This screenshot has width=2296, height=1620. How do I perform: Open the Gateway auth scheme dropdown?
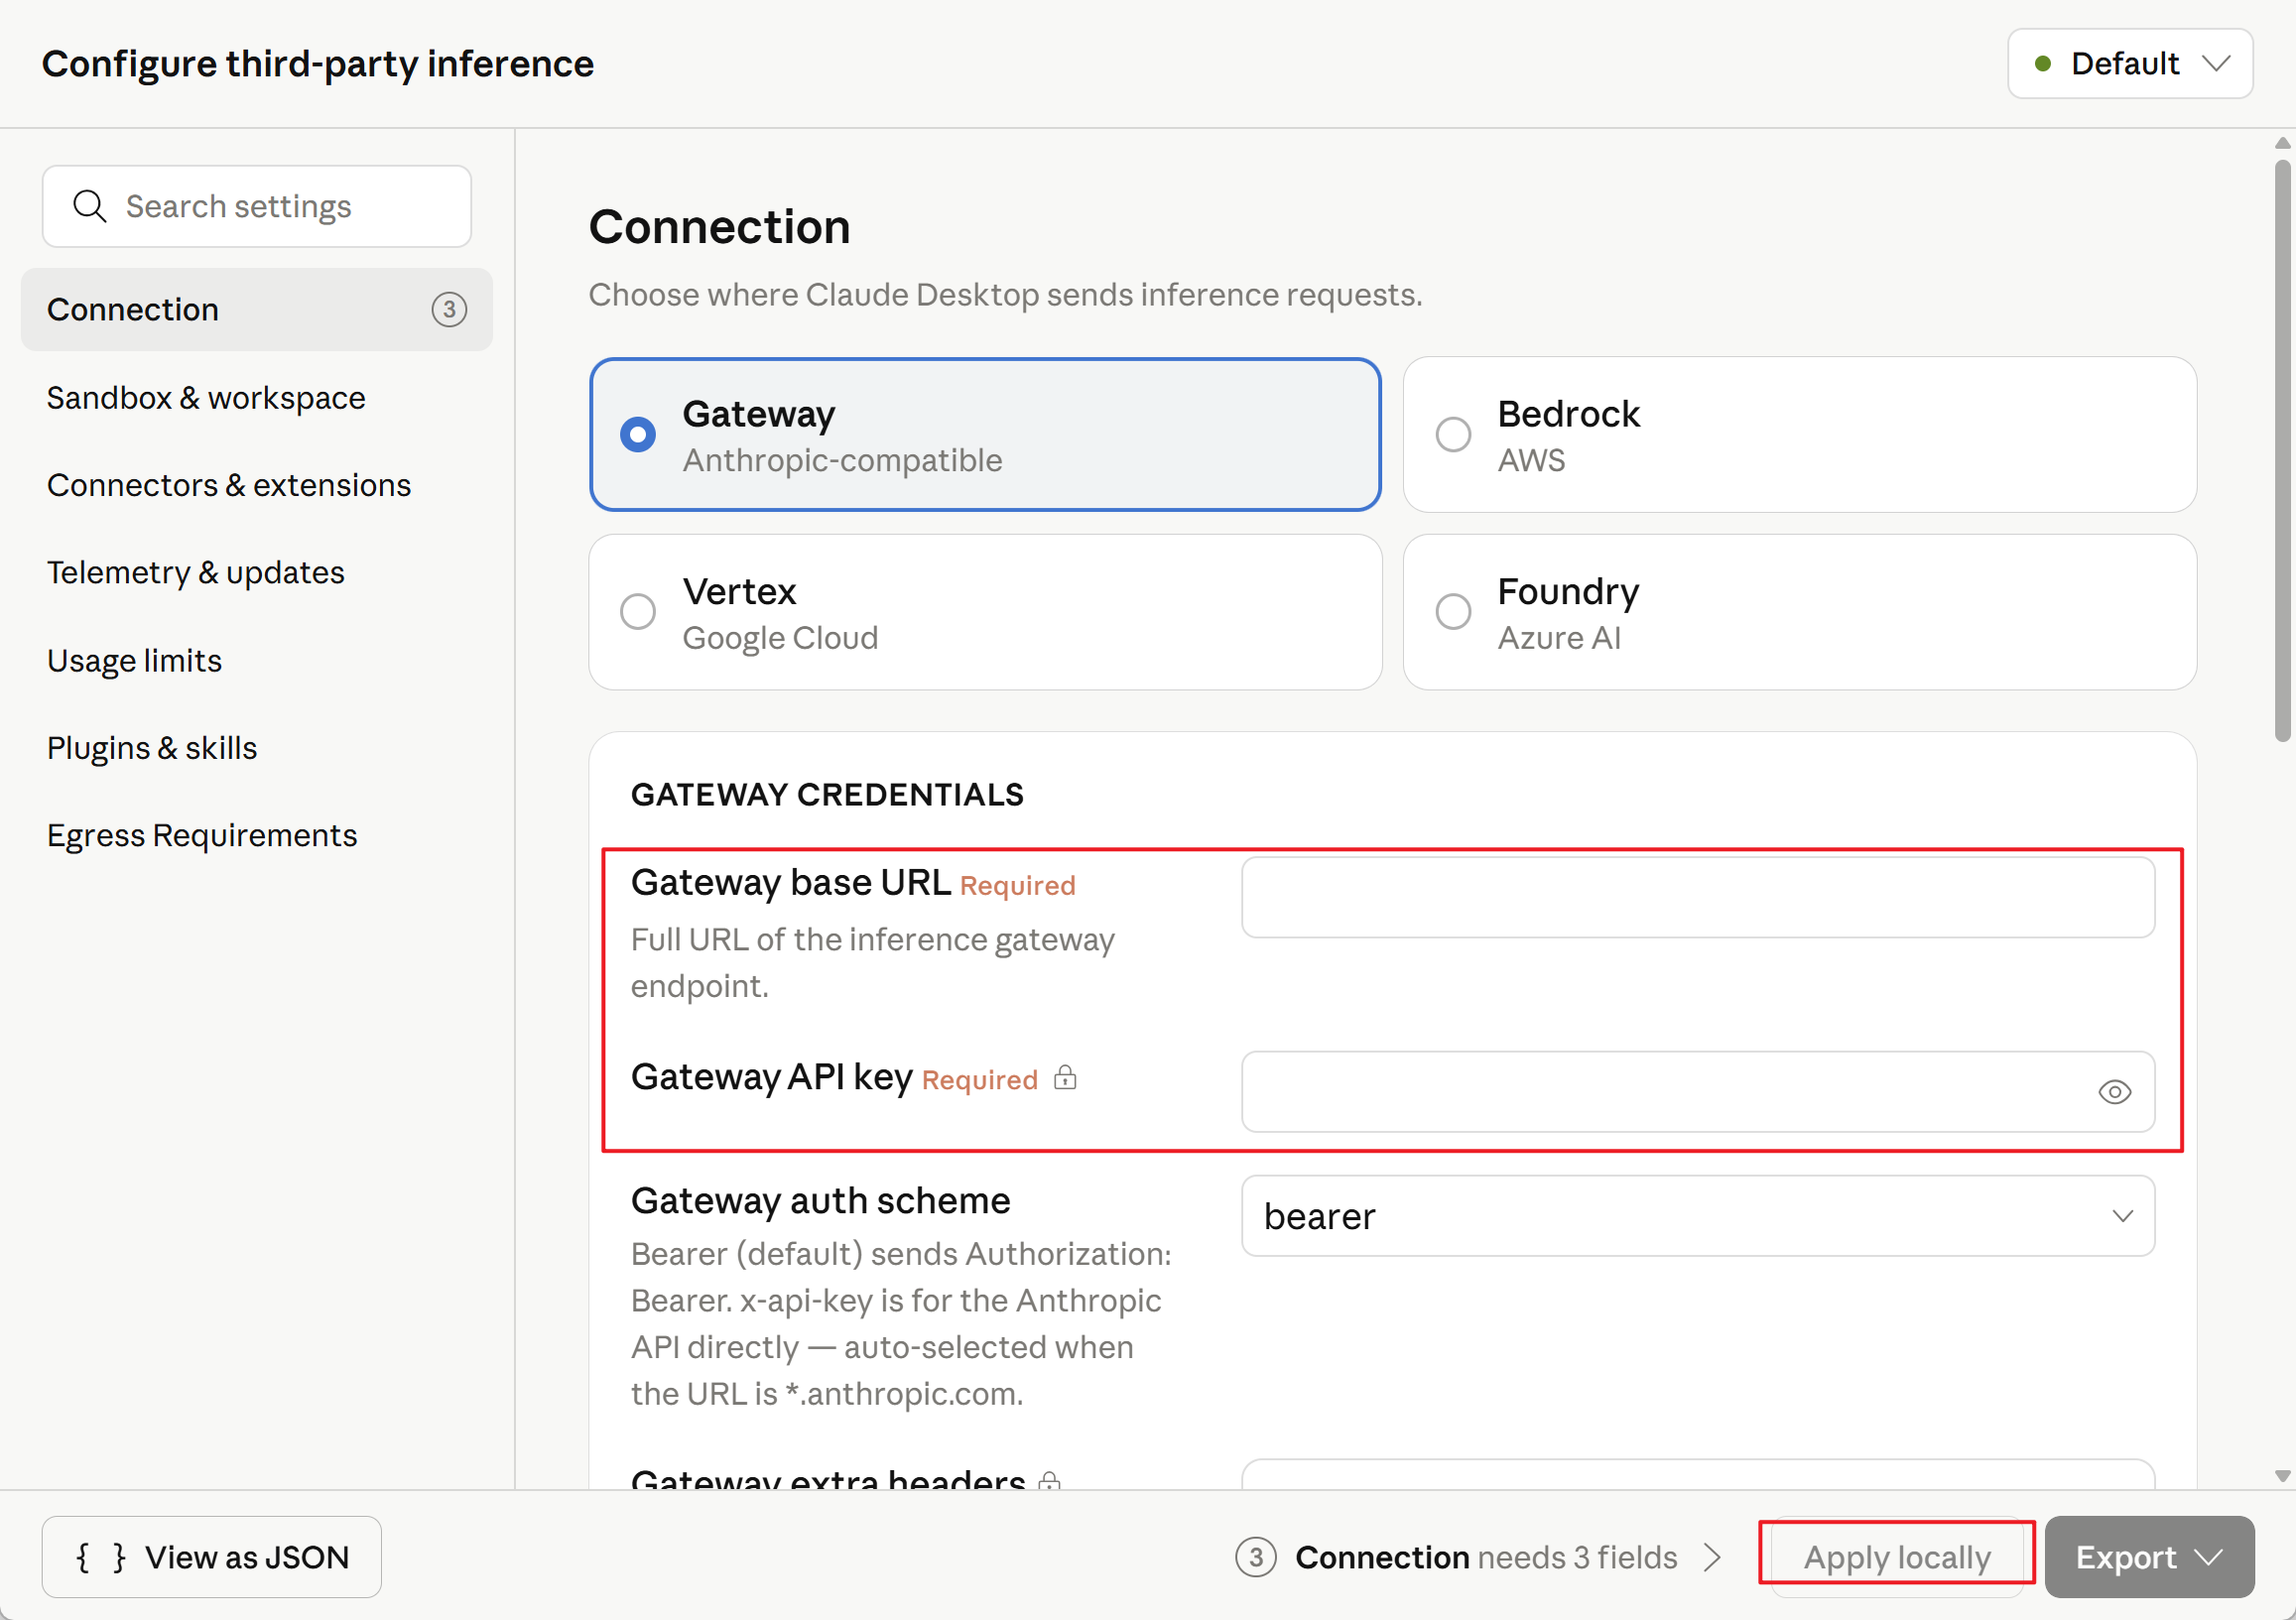tap(1698, 1216)
